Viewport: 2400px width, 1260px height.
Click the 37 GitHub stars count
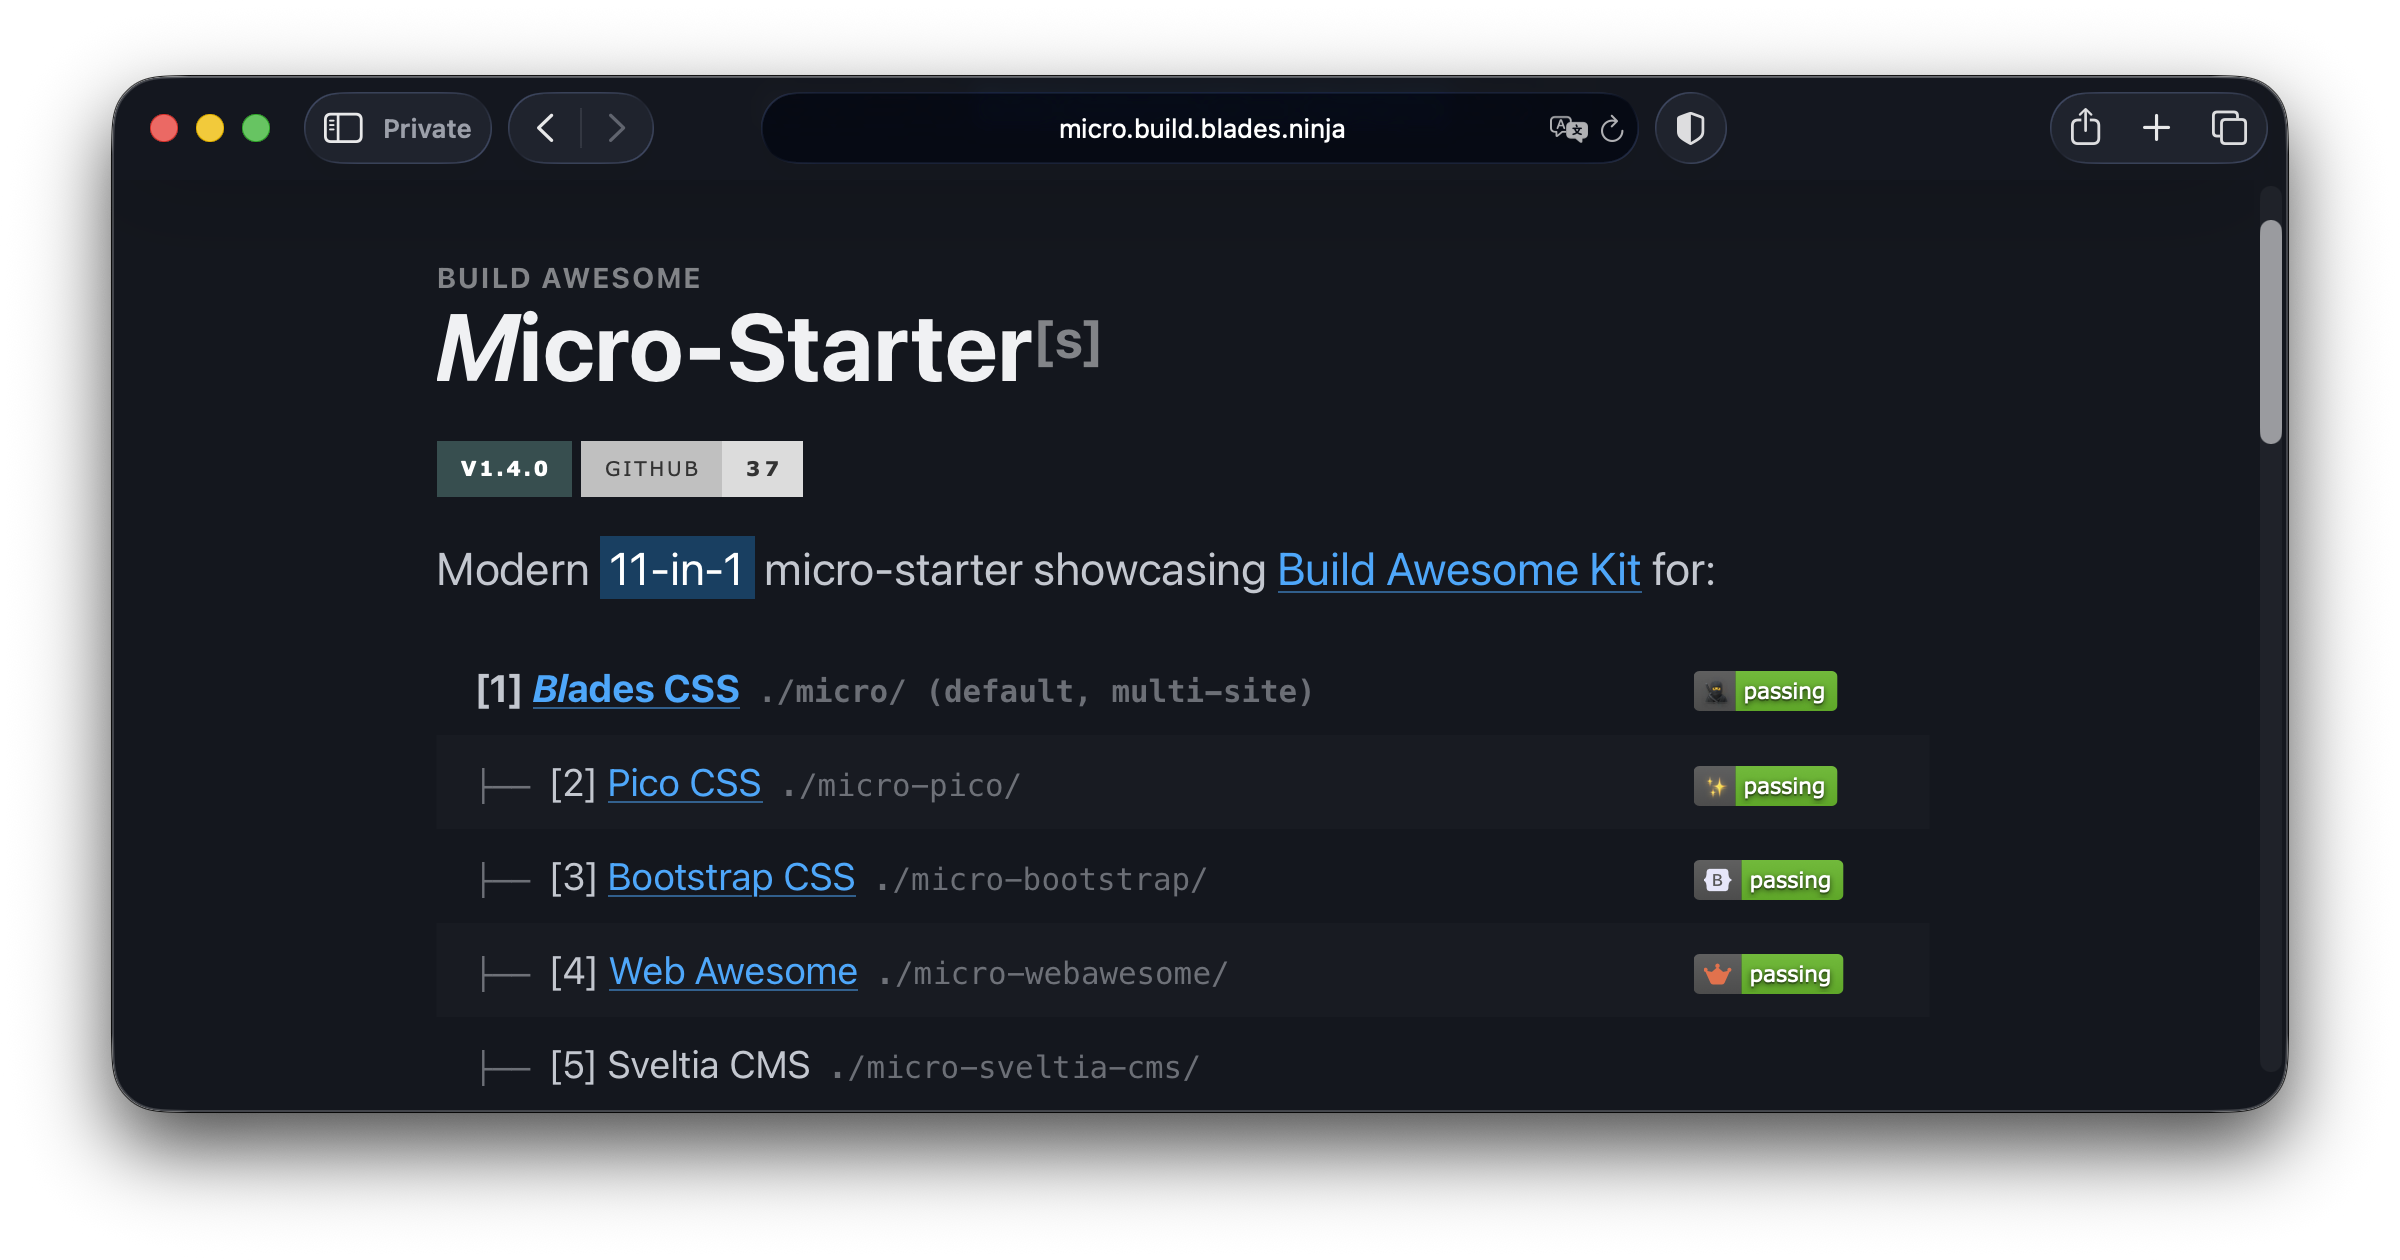pos(762,469)
